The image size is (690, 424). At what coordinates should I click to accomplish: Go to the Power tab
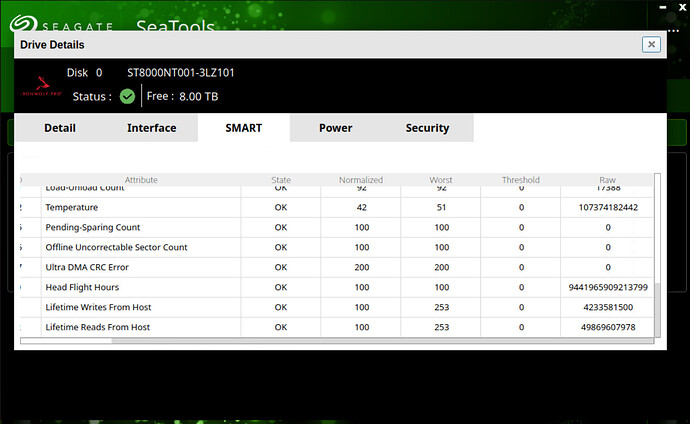tap(335, 128)
